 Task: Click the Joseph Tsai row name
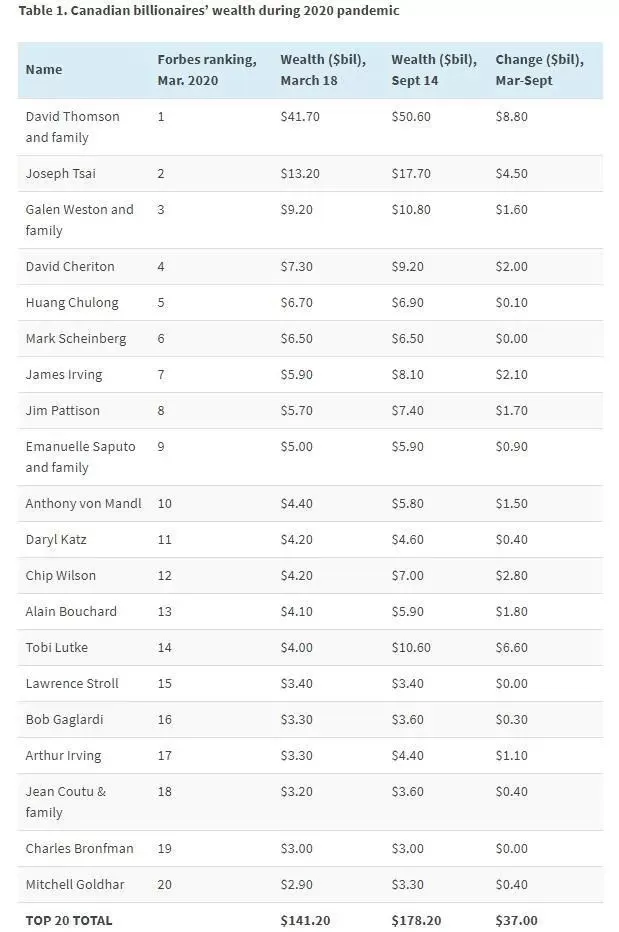[x=61, y=174]
